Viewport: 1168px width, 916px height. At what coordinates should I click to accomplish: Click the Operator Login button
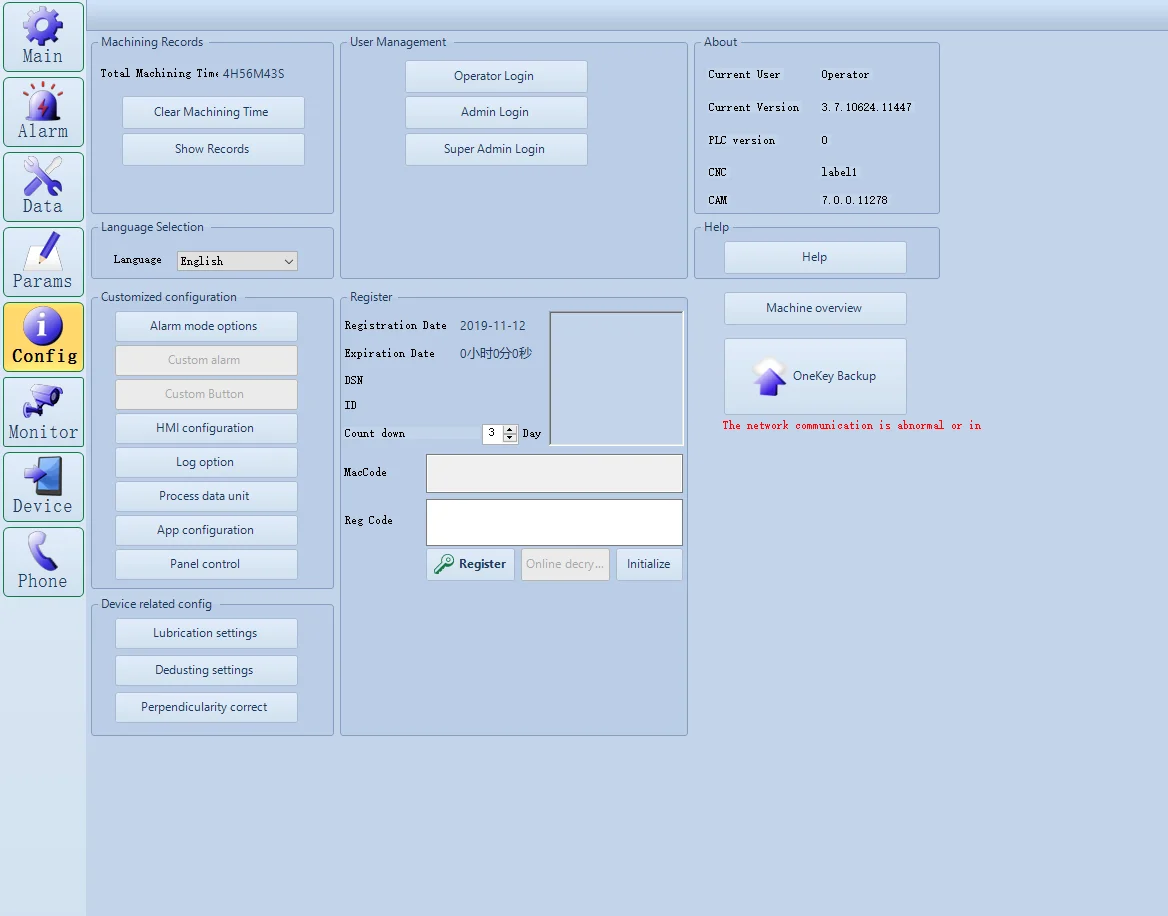pyautogui.click(x=496, y=76)
